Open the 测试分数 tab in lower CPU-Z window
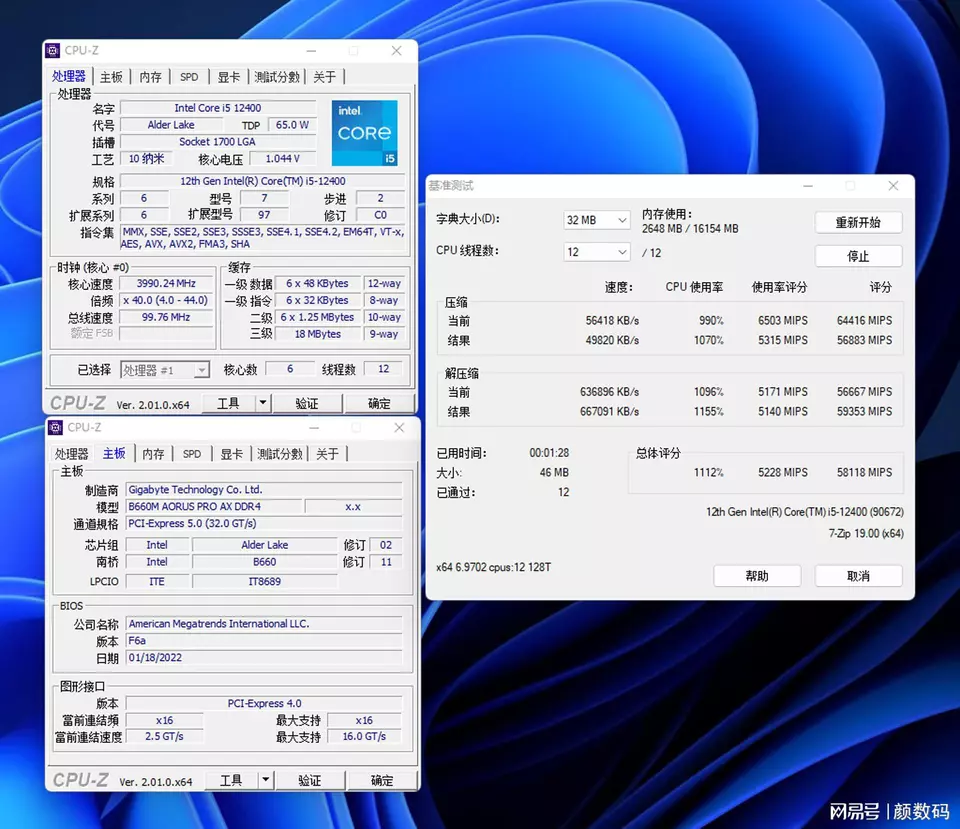The height and width of the screenshot is (829, 960). (279, 454)
